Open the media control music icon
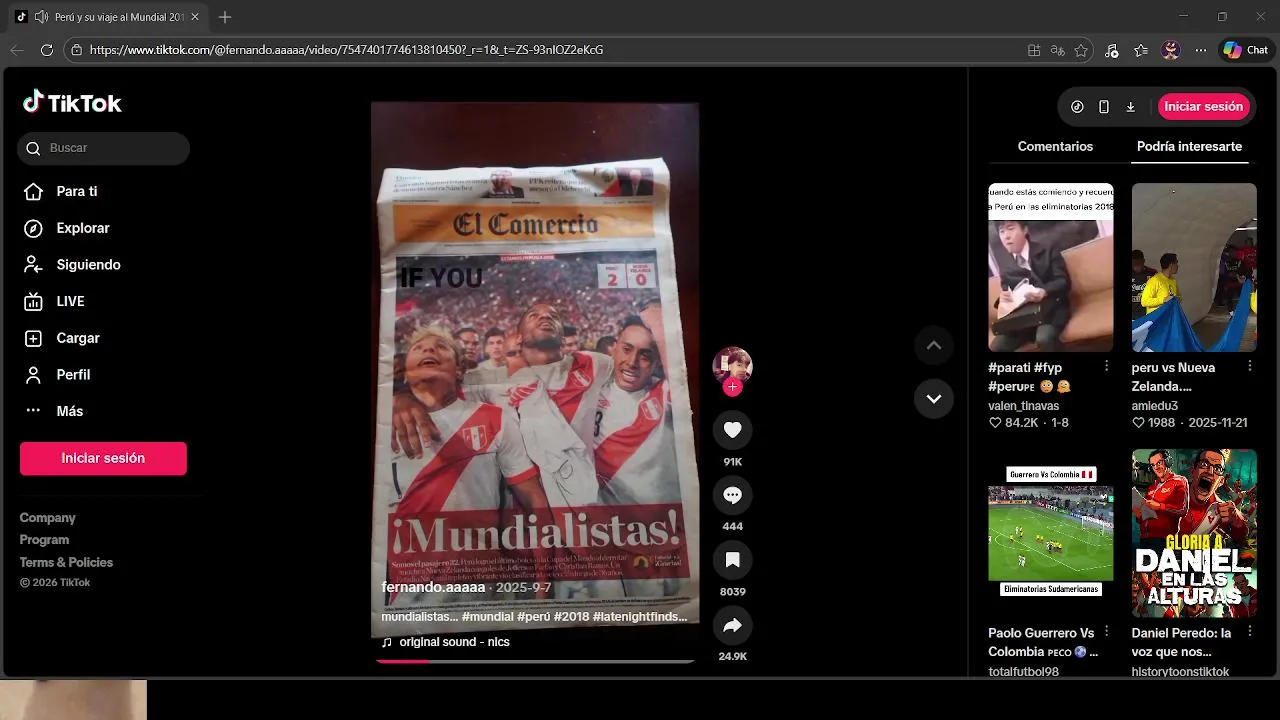This screenshot has height=720, width=1280. click(1111, 50)
